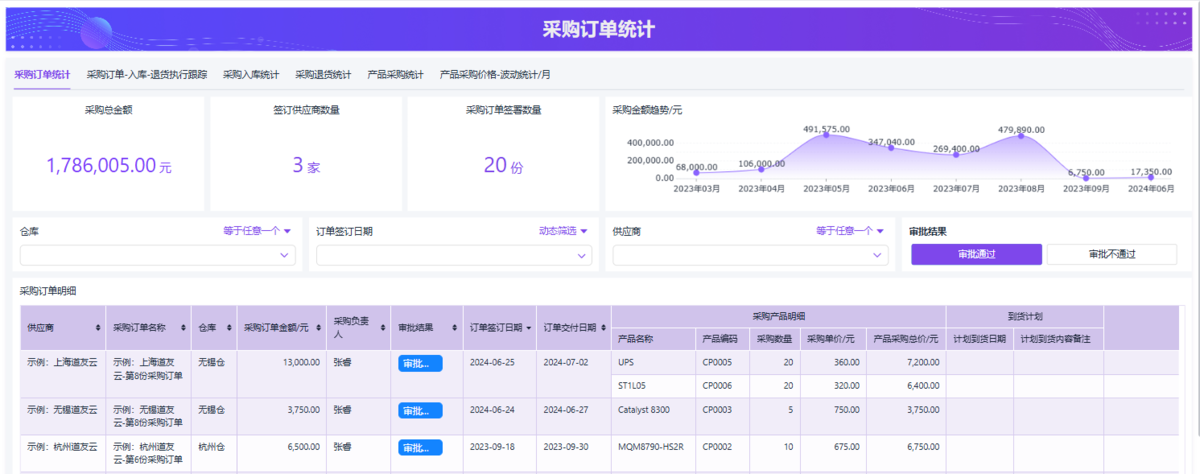The height and width of the screenshot is (474, 1200).
Task: Switch to 采购入库统计 tab
Action: click(251, 75)
